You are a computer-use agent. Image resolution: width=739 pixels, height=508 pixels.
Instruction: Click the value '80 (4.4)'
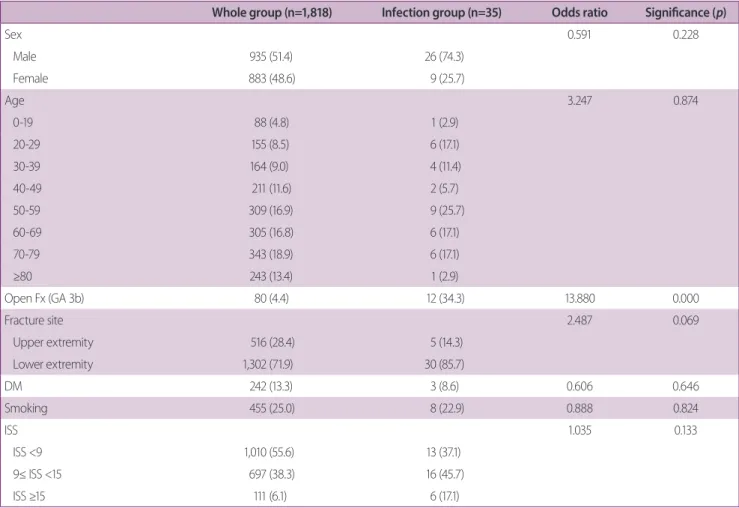coord(271,298)
